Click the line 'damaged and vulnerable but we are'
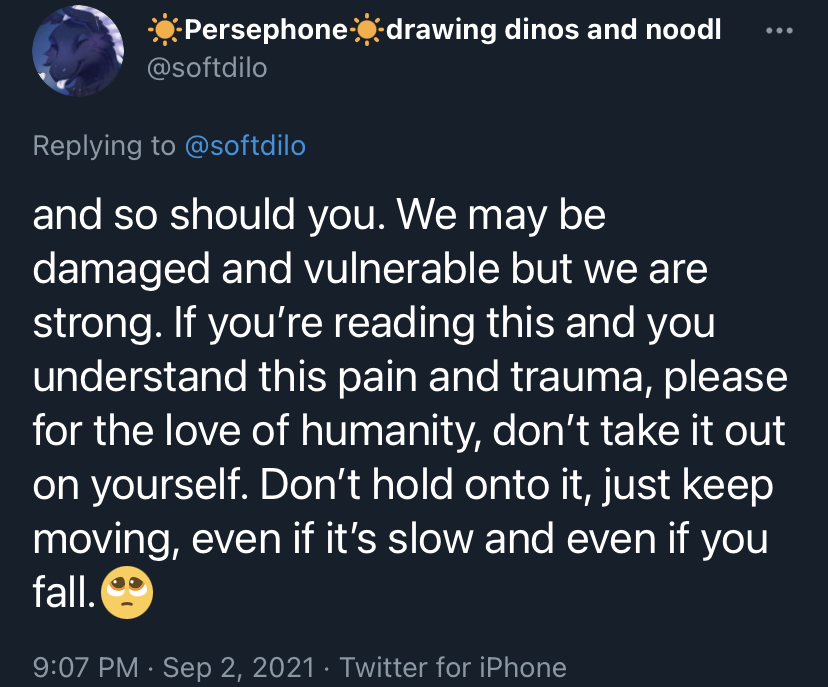The image size is (828, 687). point(370,269)
